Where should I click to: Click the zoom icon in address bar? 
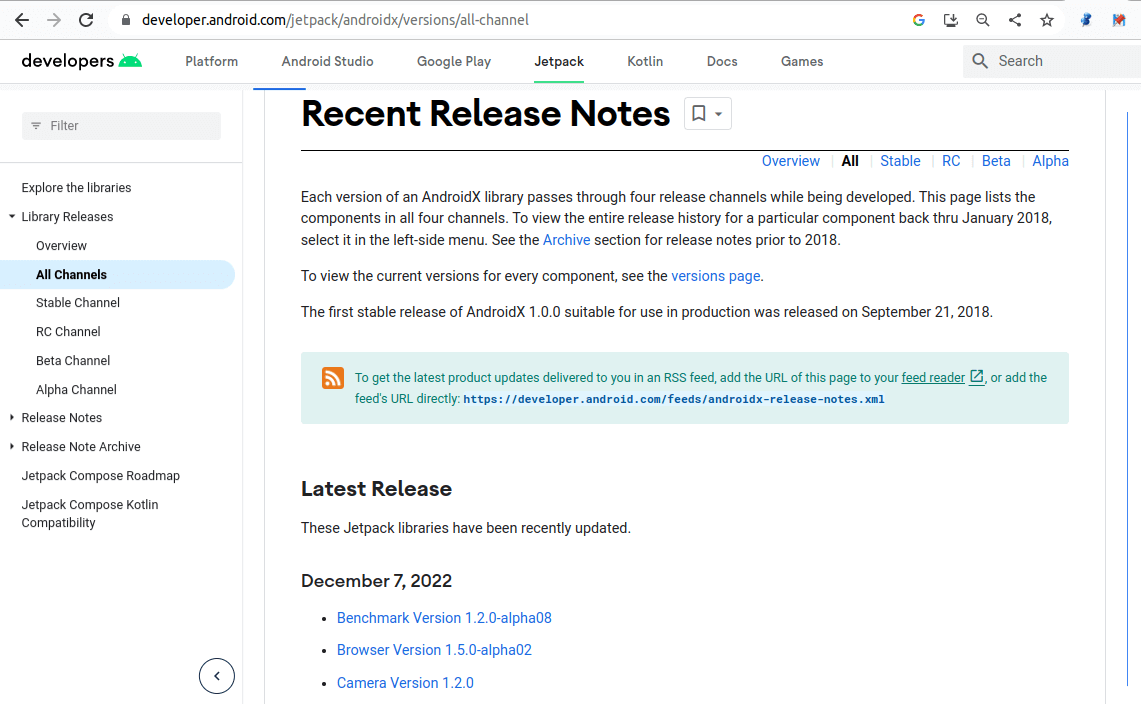[982, 19]
